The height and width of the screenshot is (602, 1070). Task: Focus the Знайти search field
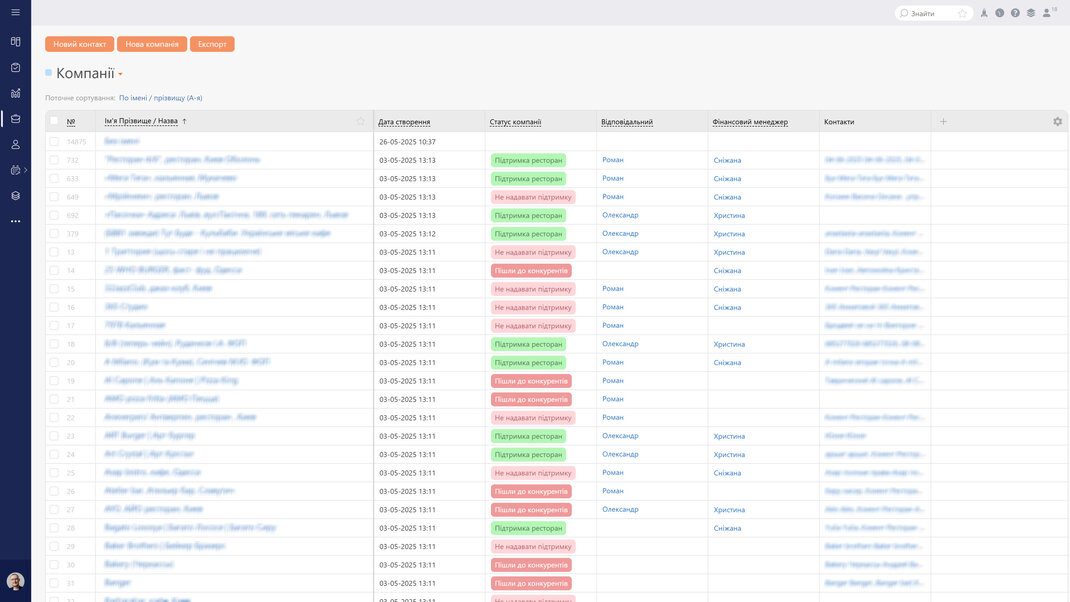pyautogui.click(x=931, y=13)
